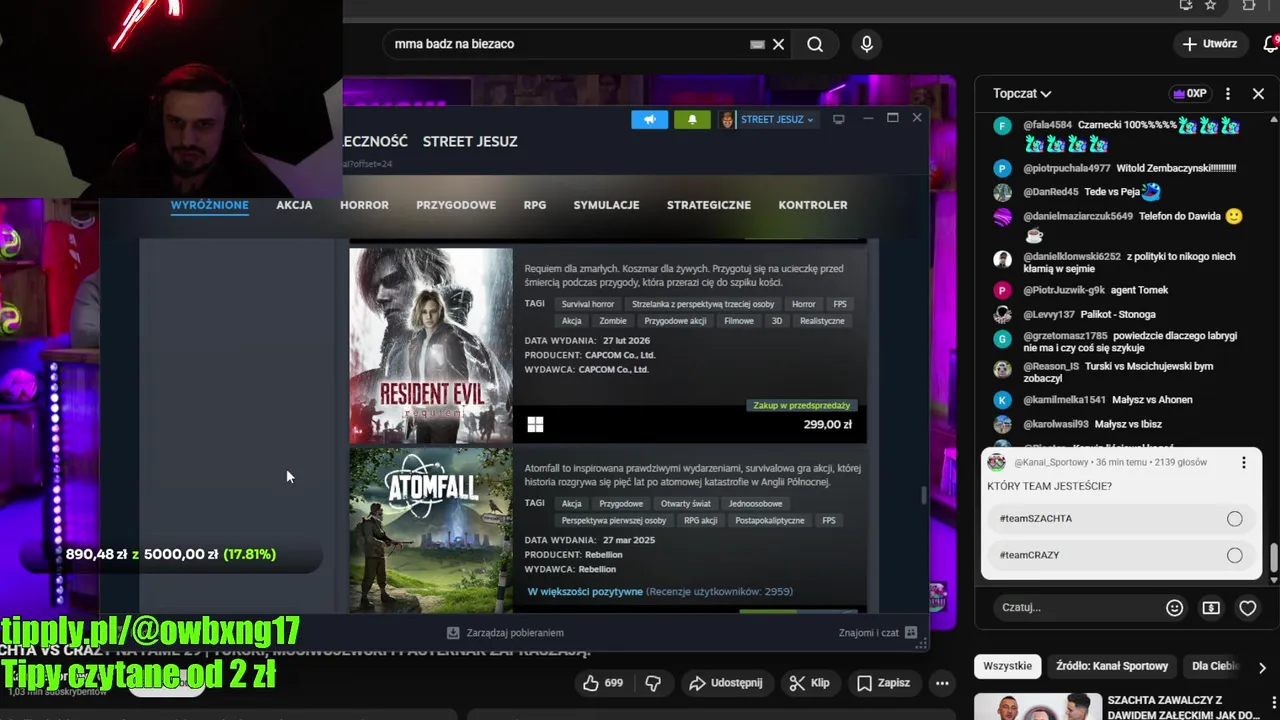Click Steam user avatar picture

(x=727, y=119)
